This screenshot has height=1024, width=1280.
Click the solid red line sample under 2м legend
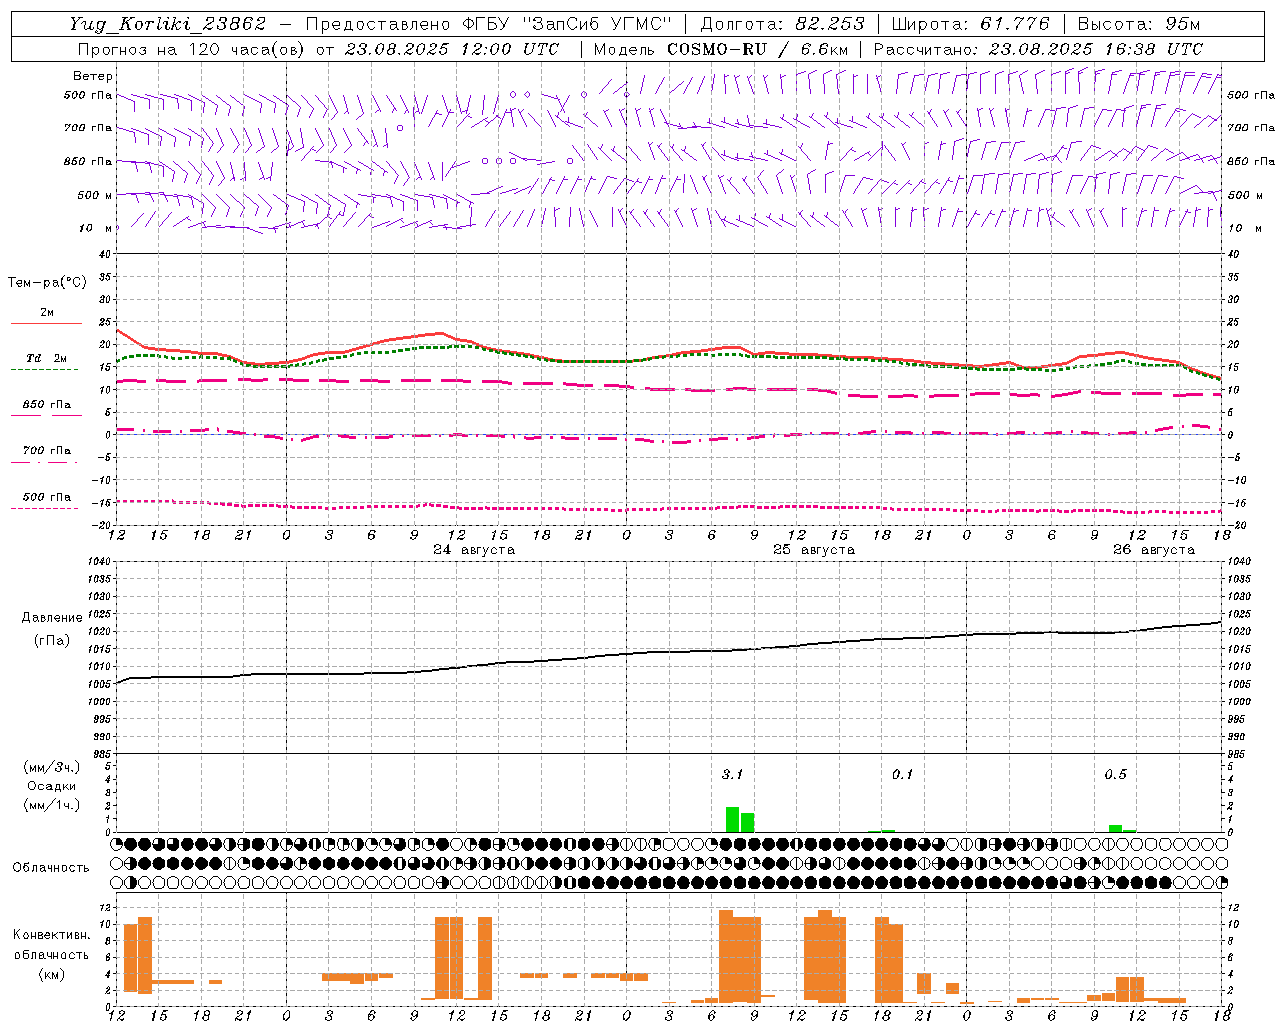[x=46, y=323]
